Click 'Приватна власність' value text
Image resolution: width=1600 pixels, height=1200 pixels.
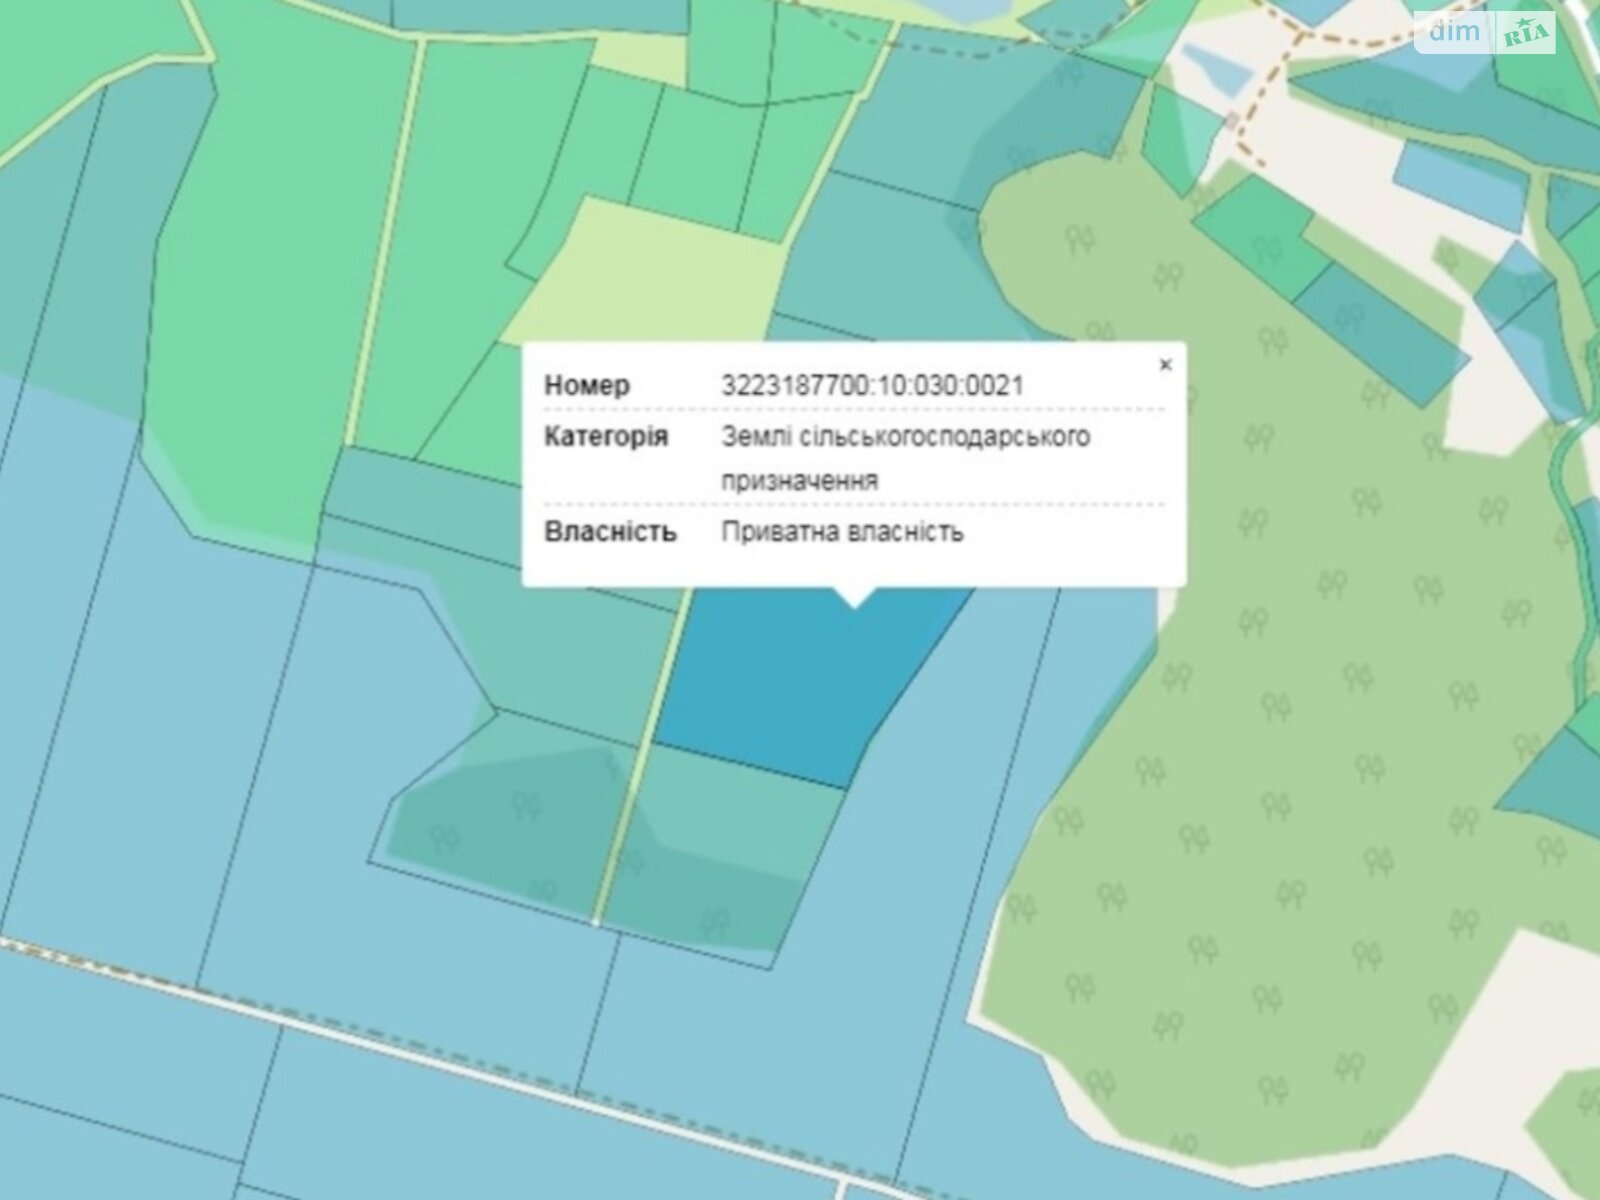842,532
